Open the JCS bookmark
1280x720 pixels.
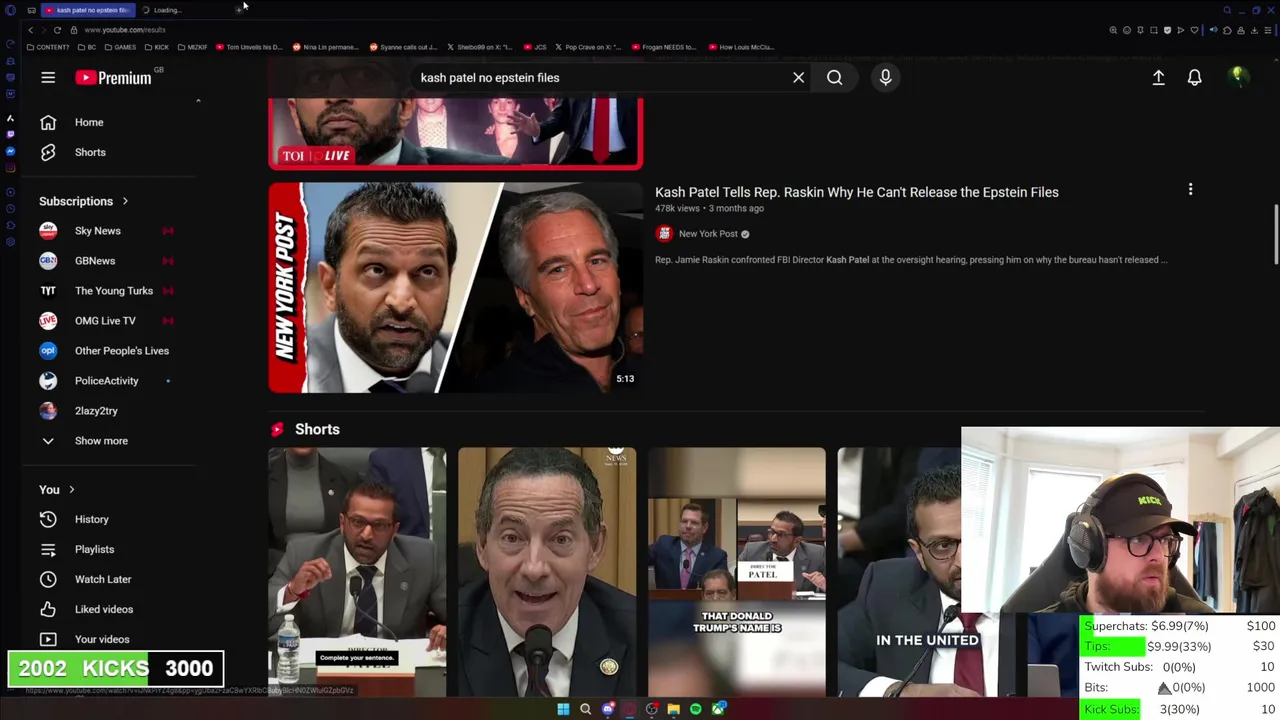pyautogui.click(x=535, y=47)
